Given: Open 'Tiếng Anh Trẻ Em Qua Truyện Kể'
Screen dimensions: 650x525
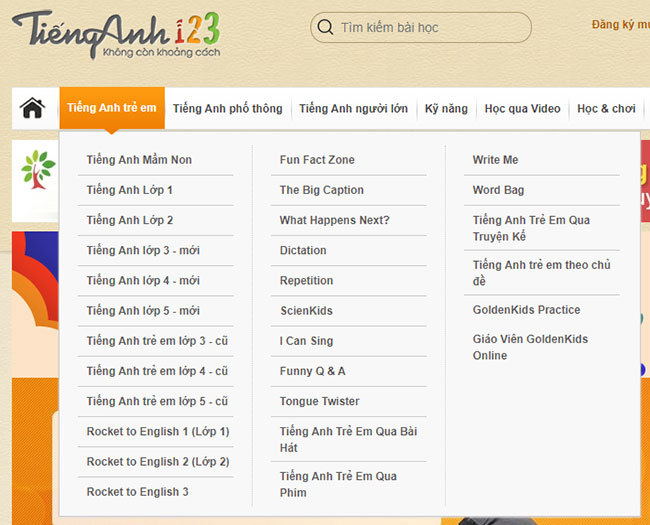Looking at the screenshot, I should click(531, 228).
